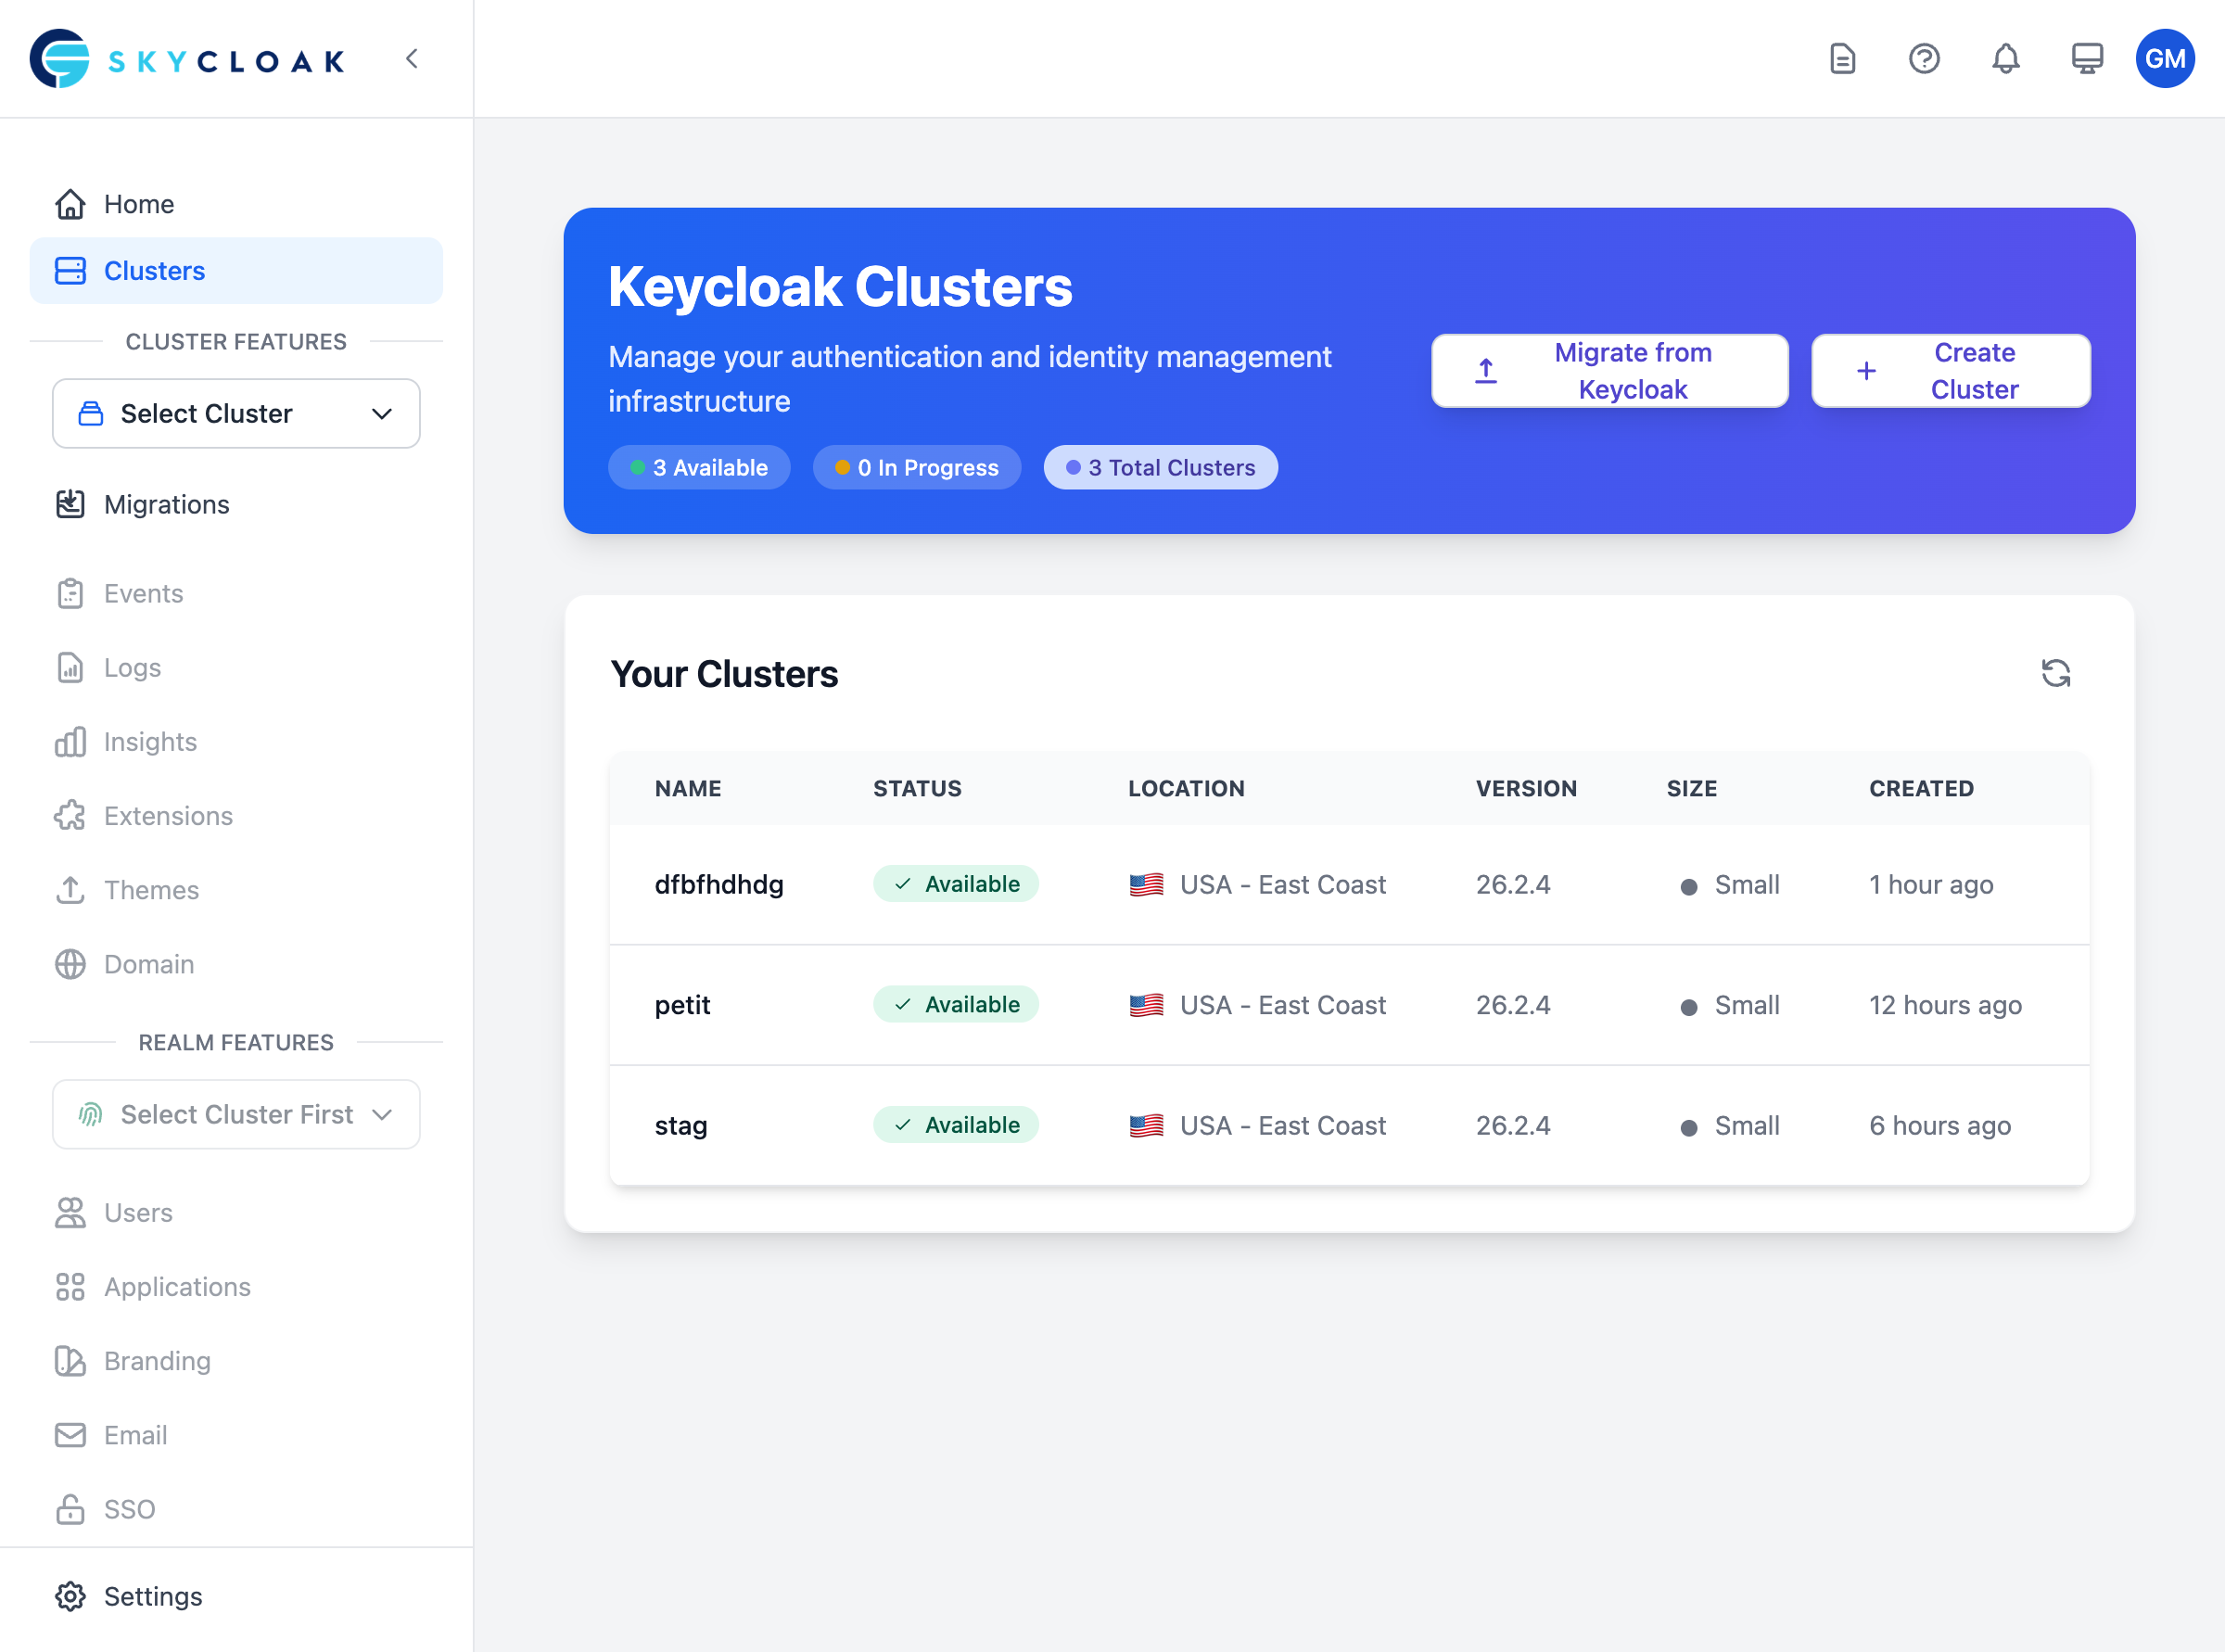Click the Available status pill for stag
The image size is (2225, 1652).
(x=955, y=1124)
